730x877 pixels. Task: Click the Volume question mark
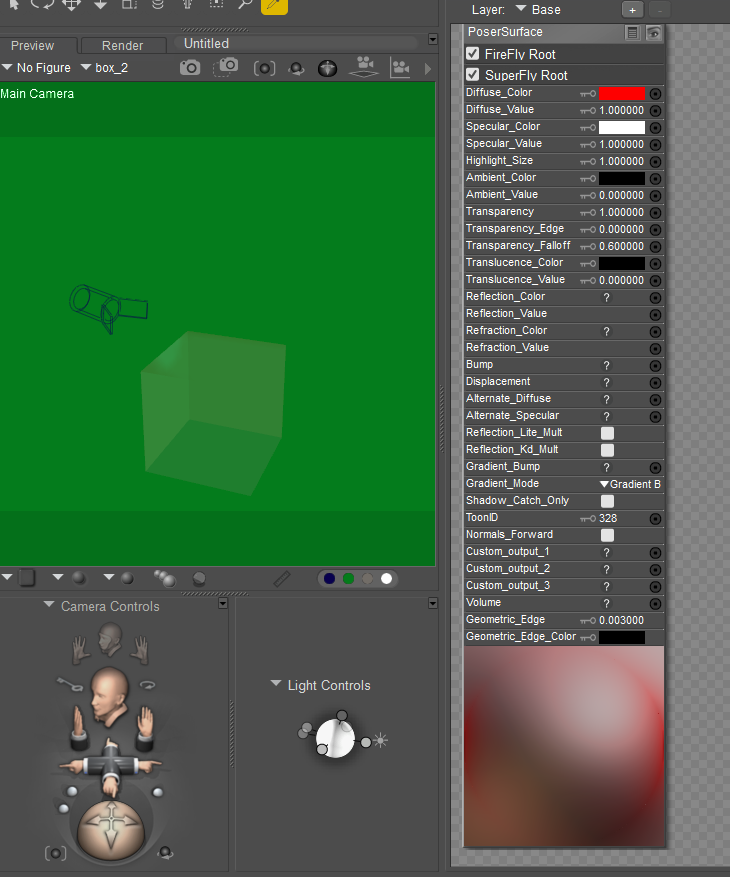(x=606, y=603)
